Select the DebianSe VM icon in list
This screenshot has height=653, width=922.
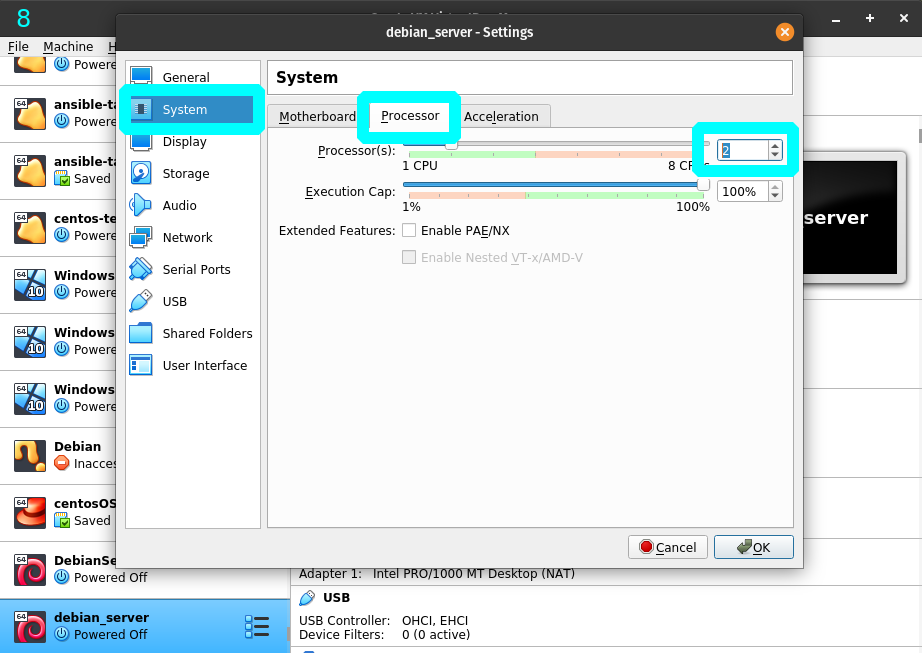(30, 570)
